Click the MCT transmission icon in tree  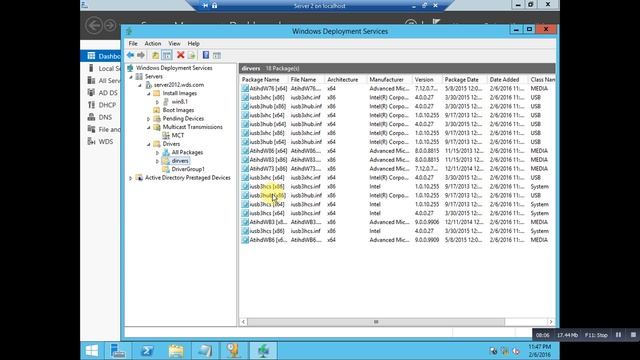point(166,135)
